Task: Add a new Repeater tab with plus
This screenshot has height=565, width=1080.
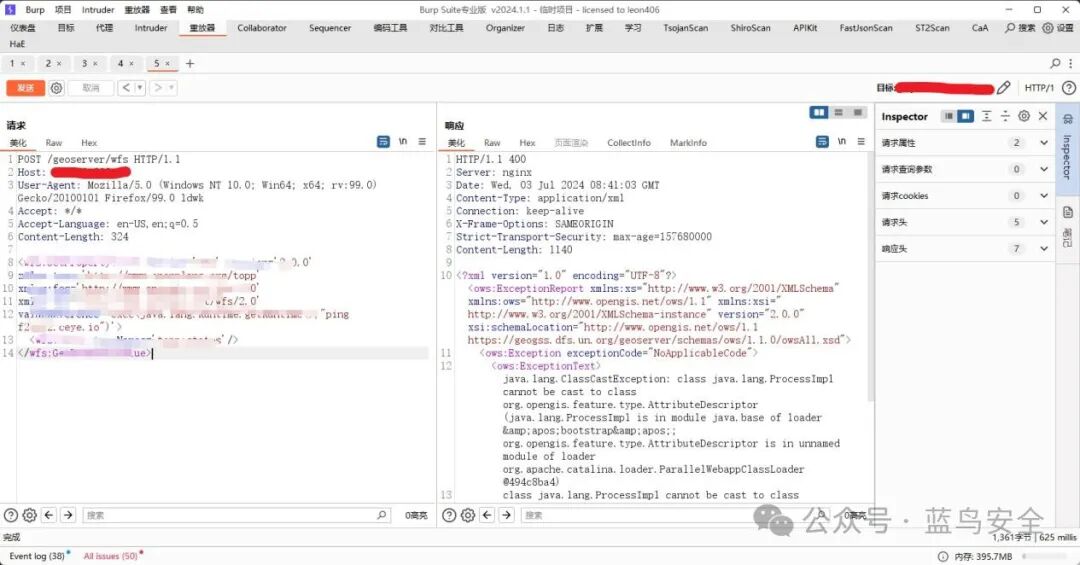Action: point(190,63)
